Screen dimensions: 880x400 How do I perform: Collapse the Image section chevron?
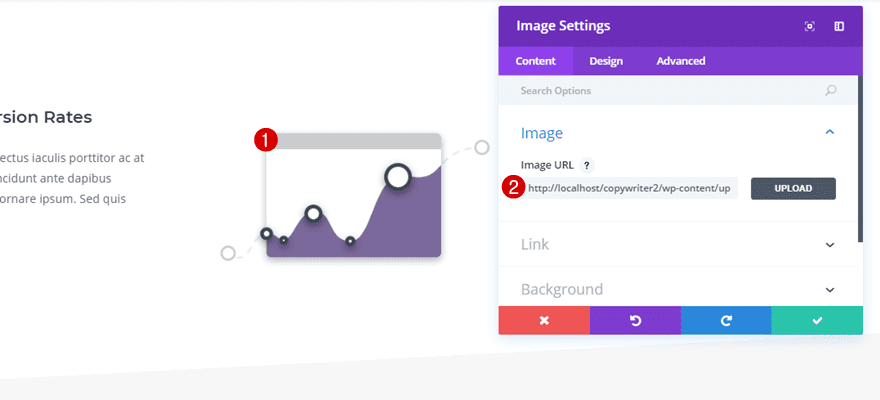tap(829, 132)
